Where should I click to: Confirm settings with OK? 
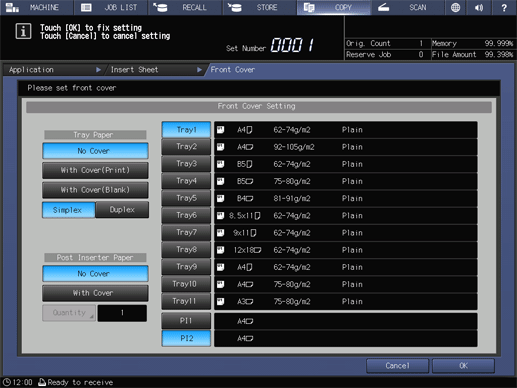(x=463, y=366)
